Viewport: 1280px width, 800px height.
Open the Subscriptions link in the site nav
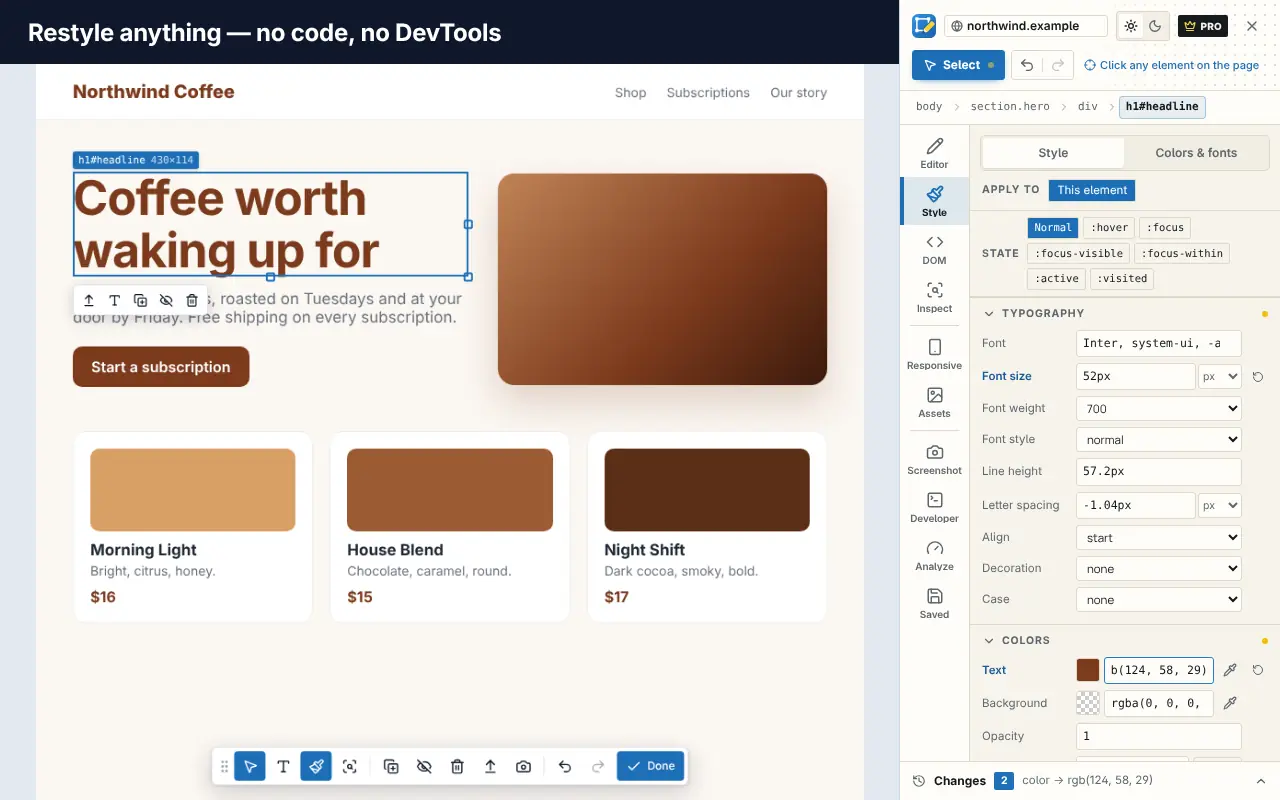click(x=708, y=93)
